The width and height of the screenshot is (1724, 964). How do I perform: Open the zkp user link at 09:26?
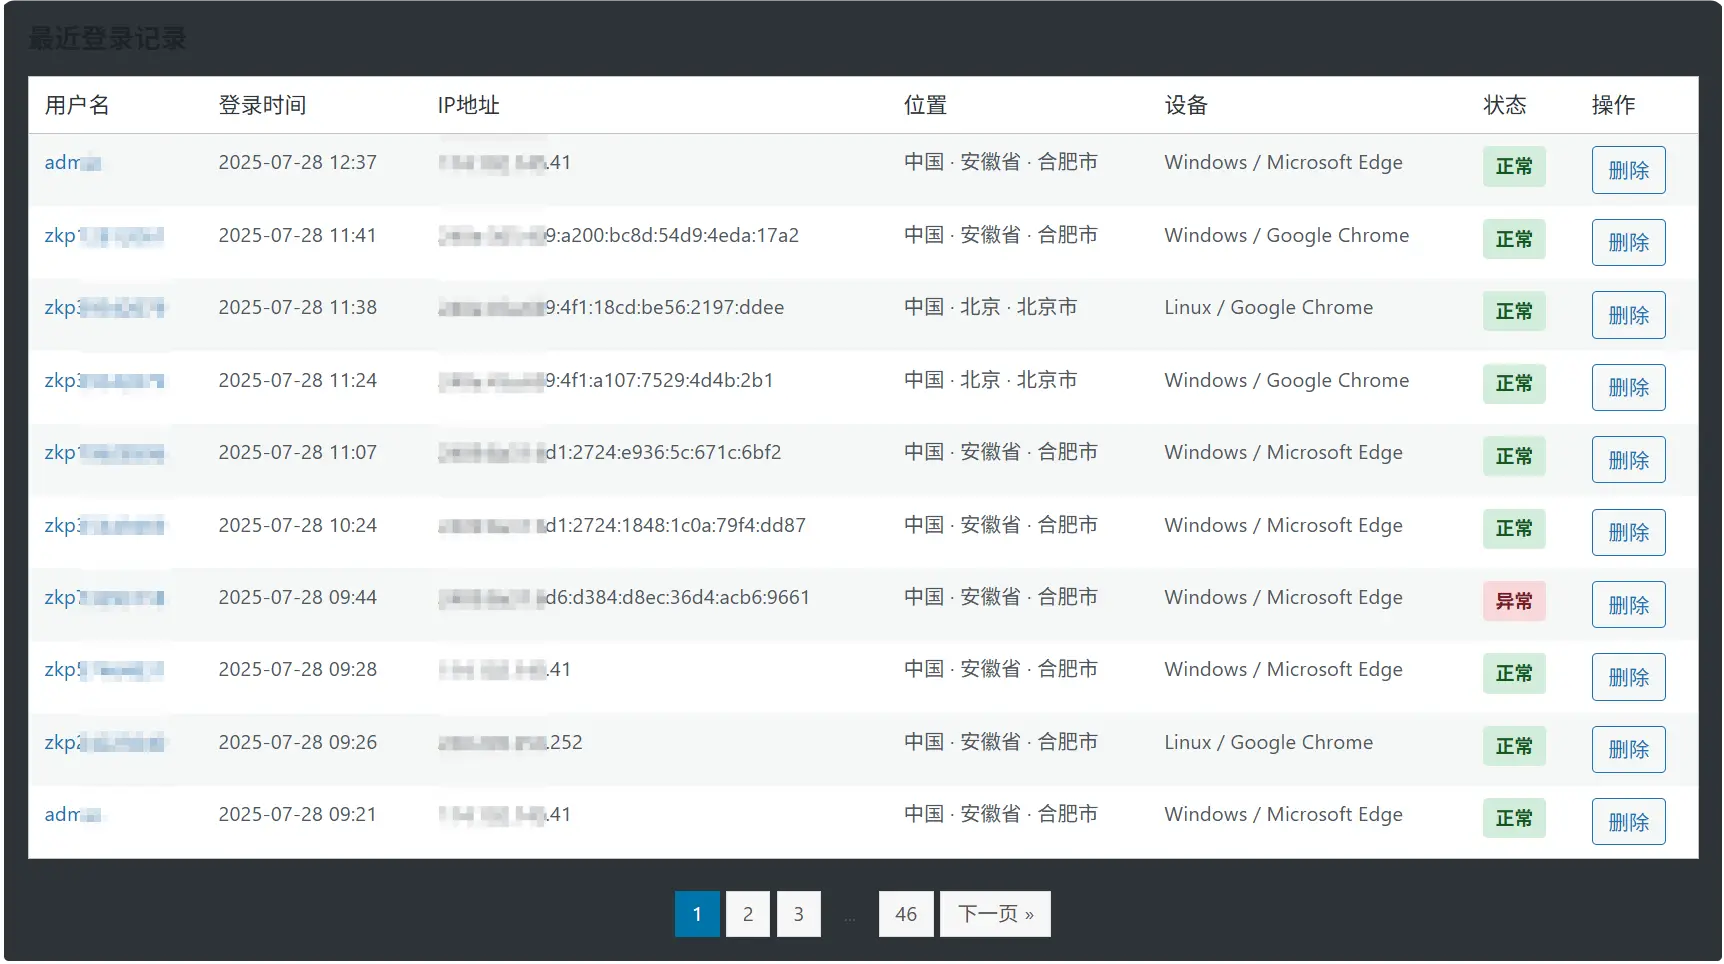pyautogui.click(x=104, y=742)
